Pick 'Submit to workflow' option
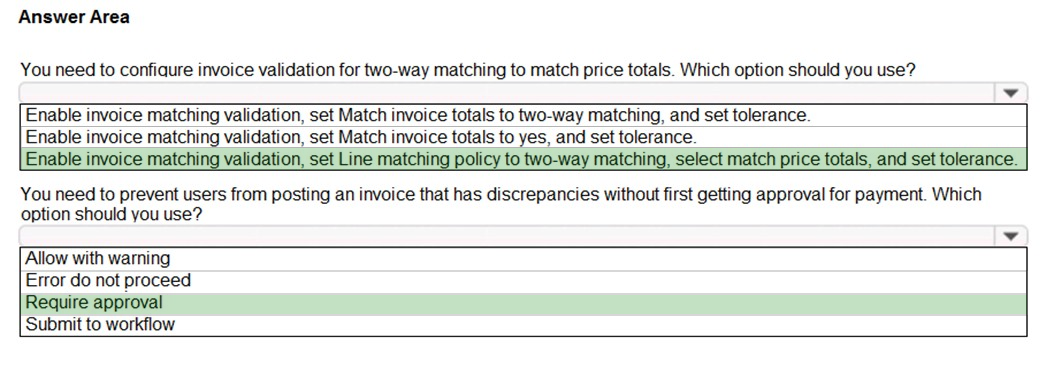The height and width of the screenshot is (370, 1054). (x=524, y=324)
